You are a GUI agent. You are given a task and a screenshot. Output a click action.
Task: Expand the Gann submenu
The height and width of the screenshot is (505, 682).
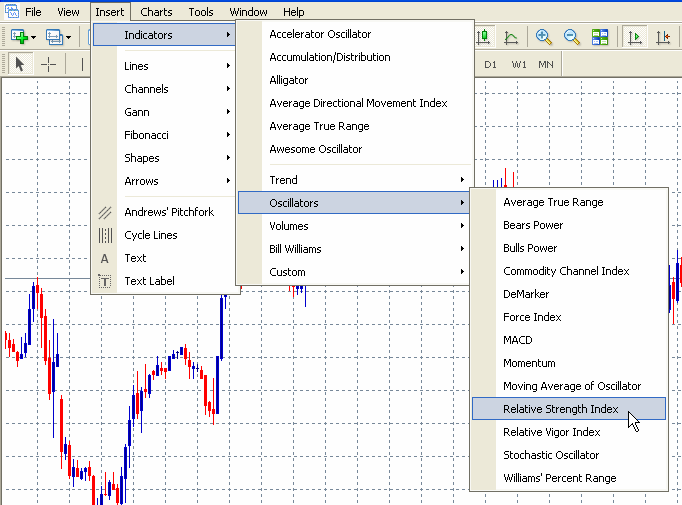tap(164, 112)
